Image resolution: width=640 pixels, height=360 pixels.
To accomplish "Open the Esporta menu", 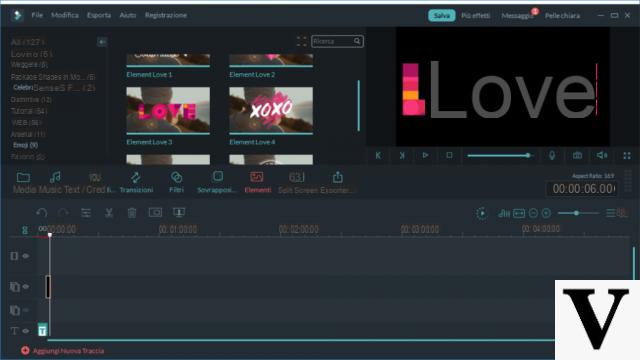I will coord(99,15).
